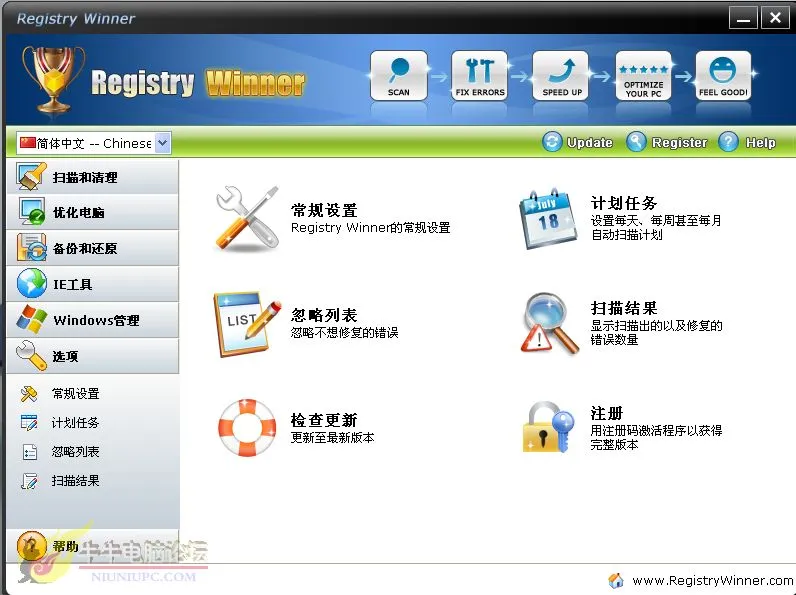The image size is (796, 595).
Task: Minimize the Registry Winner window
Action: point(743,18)
